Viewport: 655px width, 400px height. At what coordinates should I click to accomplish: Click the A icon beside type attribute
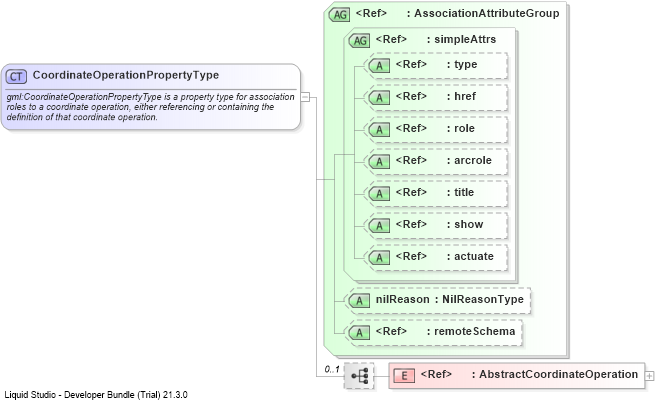(379, 66)
